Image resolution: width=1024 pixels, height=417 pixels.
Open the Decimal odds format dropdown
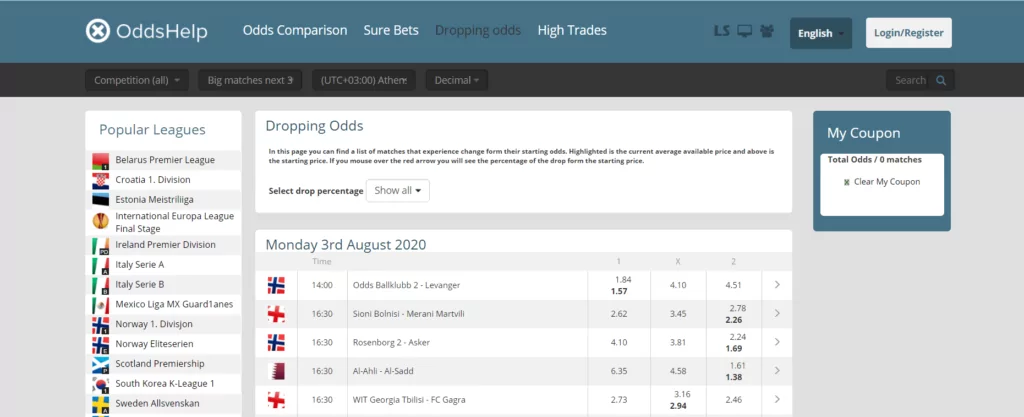click(x=456, y=80)
